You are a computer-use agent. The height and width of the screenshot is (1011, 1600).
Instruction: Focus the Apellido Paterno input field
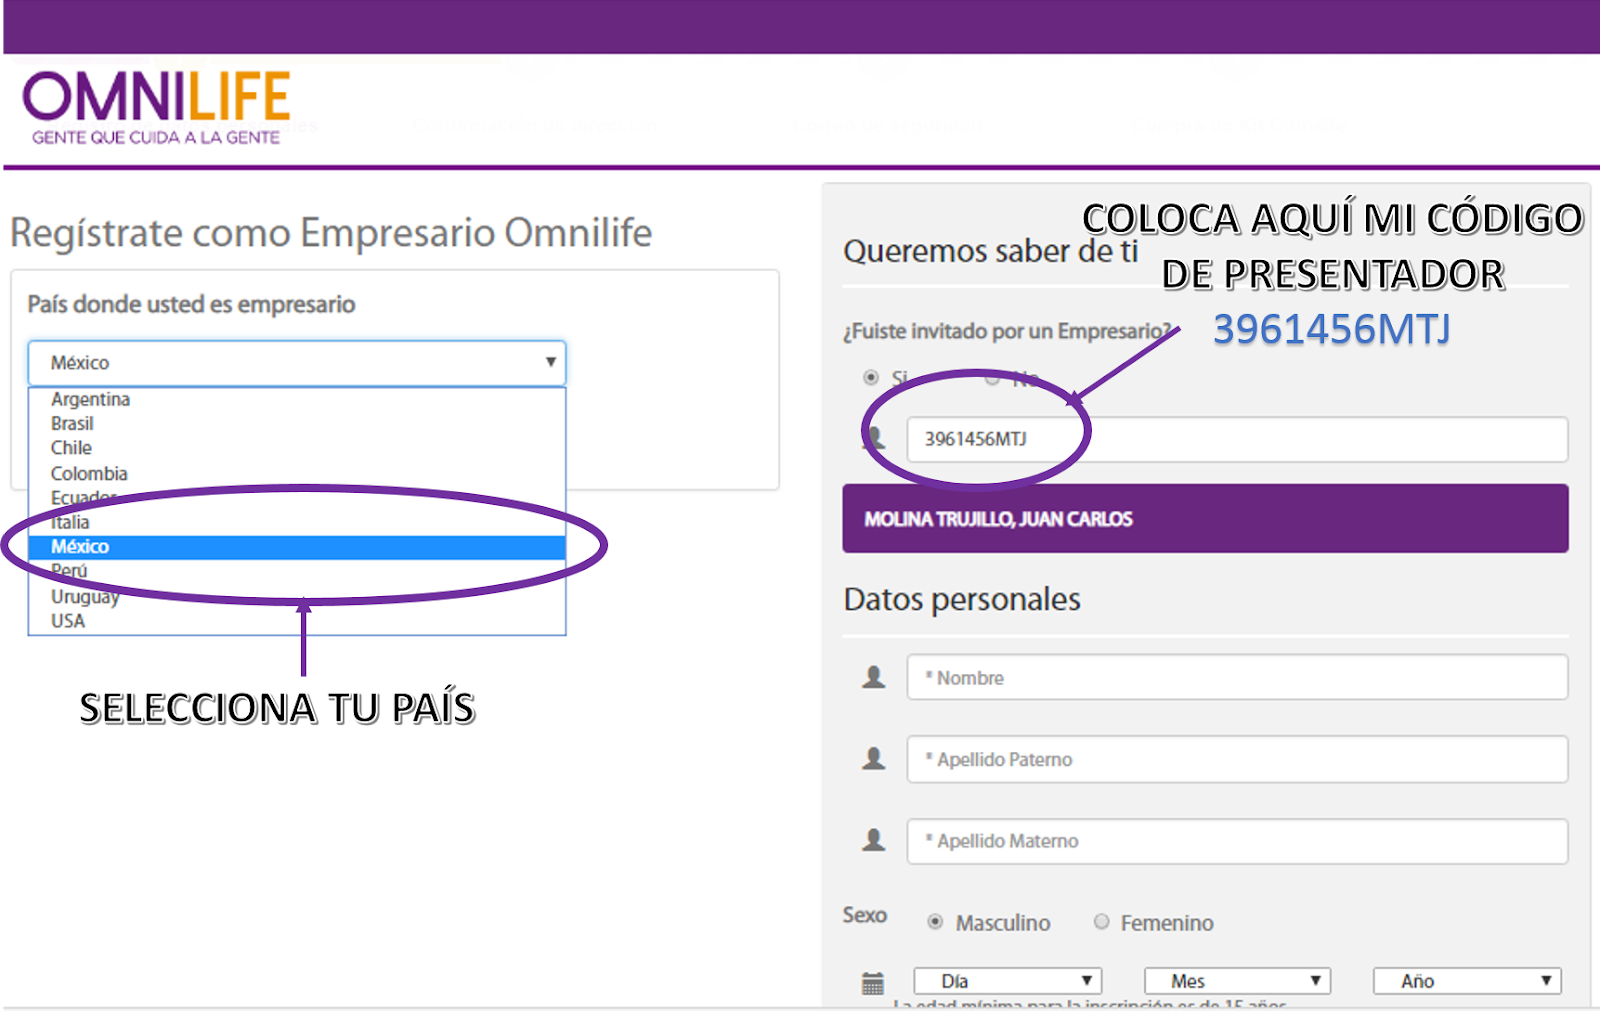pos(1237,759)
